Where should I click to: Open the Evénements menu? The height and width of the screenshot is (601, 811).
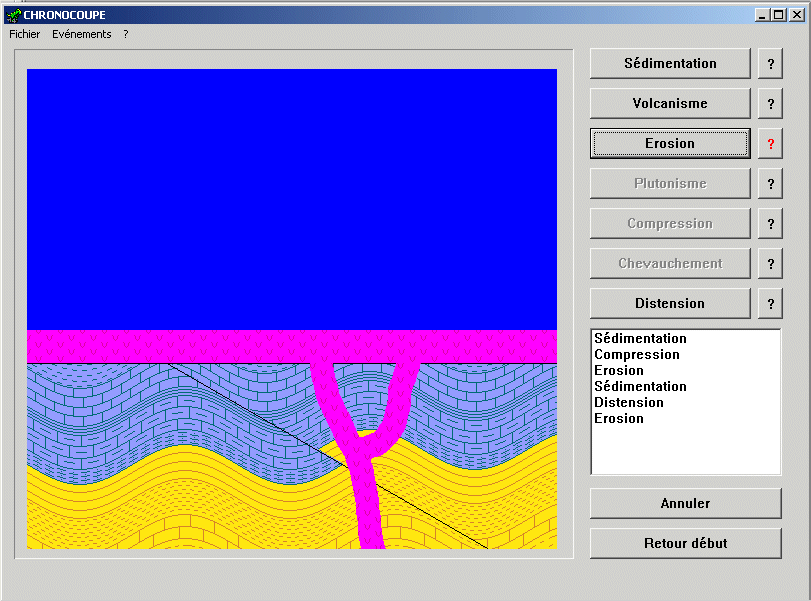pos(82,34)
